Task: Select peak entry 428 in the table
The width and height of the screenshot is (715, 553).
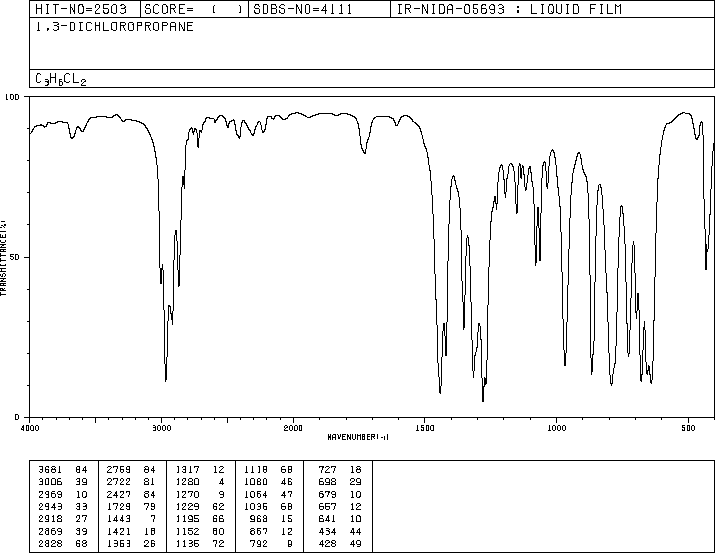Action: pos(340,543)
